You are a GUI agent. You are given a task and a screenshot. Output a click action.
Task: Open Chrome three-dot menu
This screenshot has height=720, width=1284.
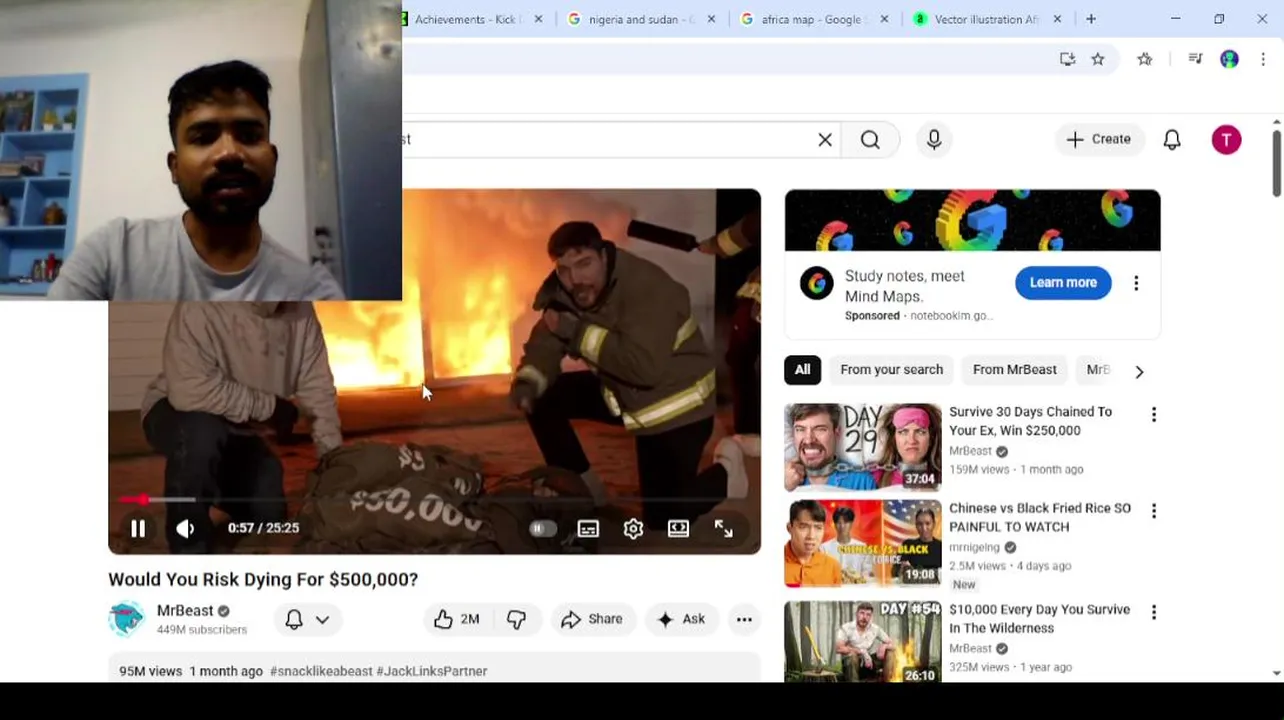tap(1263, 59)
